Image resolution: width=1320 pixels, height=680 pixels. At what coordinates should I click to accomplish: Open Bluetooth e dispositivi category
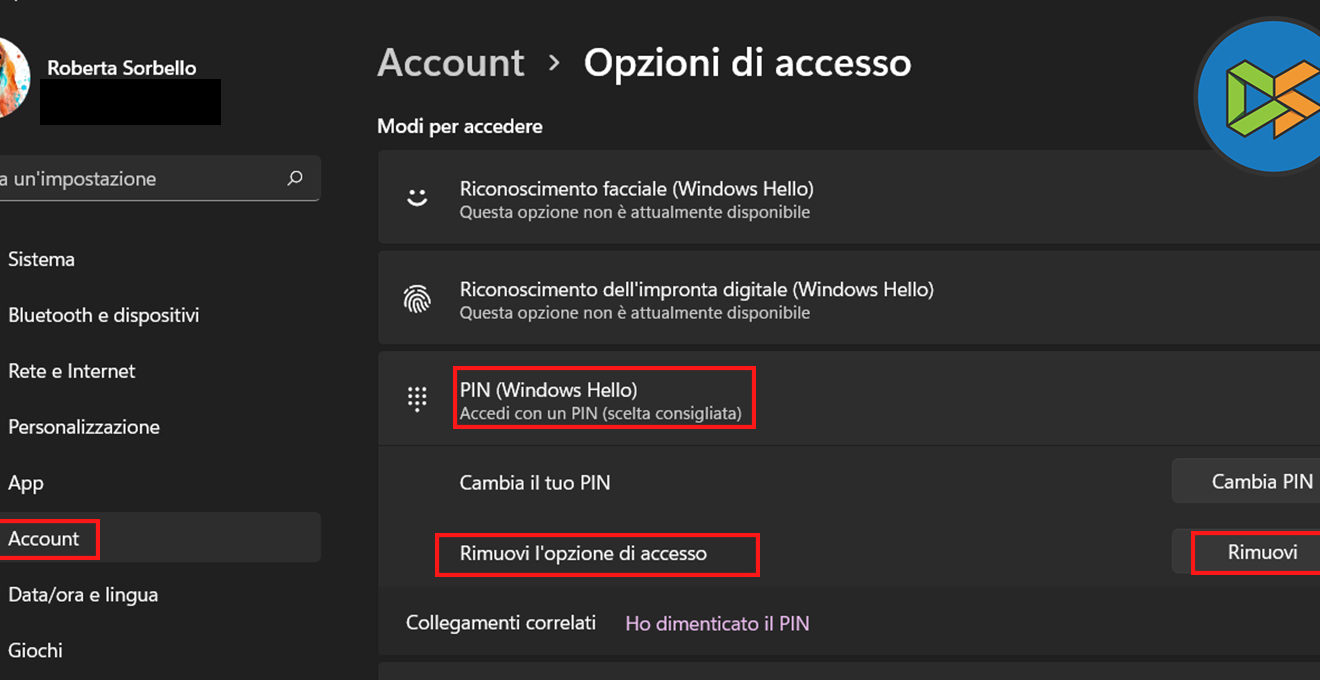click(103, 315)
